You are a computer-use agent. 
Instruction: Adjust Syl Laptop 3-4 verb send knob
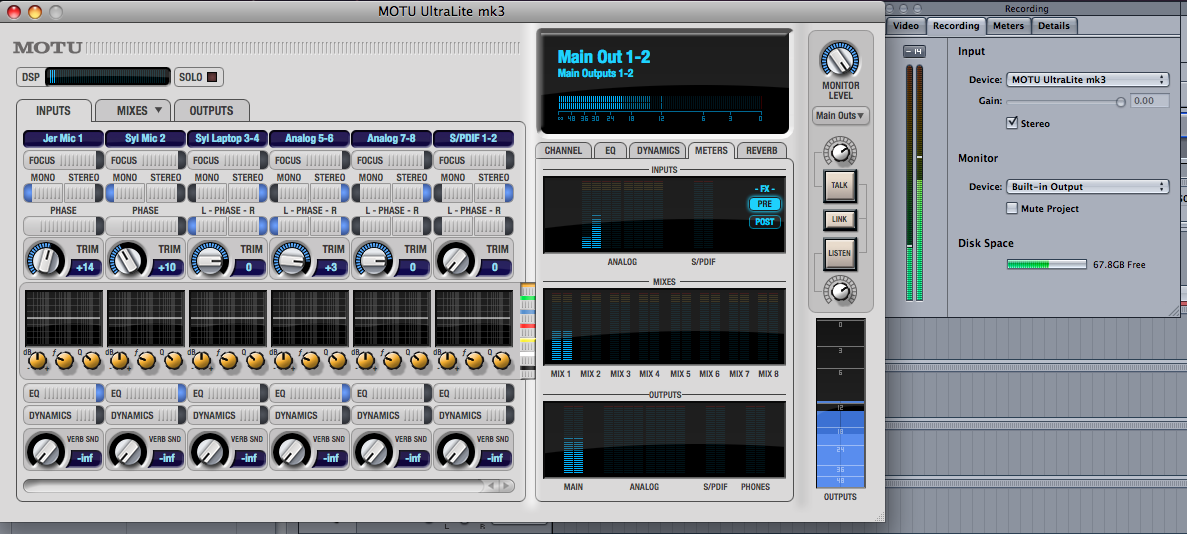[208, 450]
